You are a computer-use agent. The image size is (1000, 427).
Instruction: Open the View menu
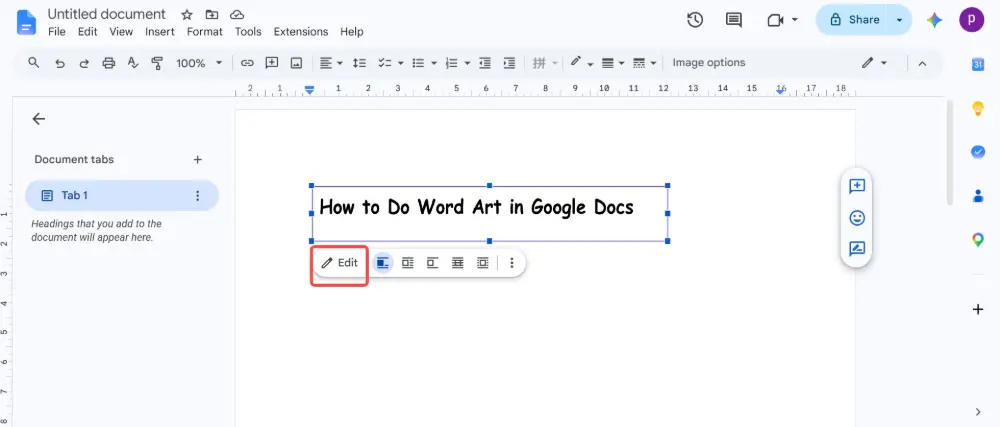coord(121,32)
